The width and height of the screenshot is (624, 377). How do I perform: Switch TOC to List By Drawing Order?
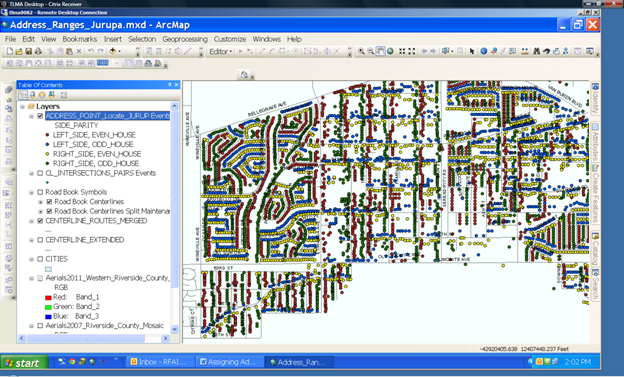[x=23, y=95]
